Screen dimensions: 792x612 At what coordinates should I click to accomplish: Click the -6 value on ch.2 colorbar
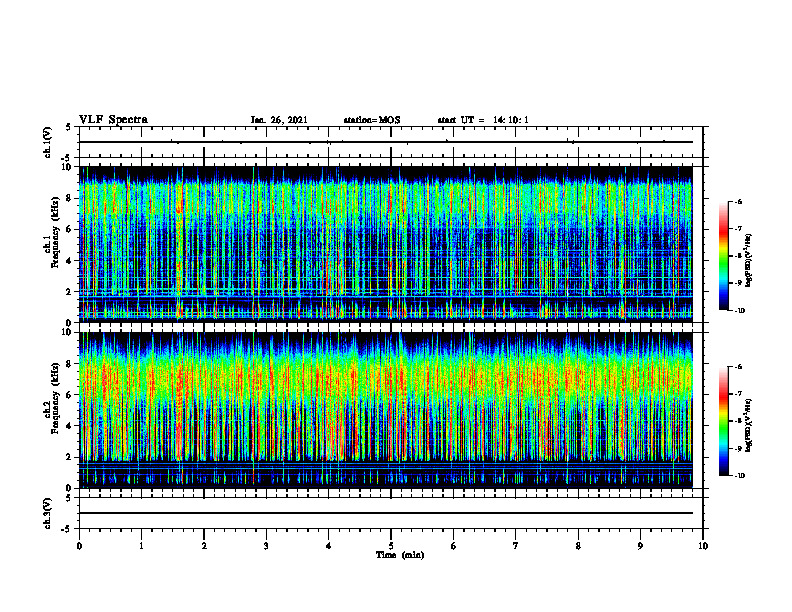(x=738, y=367)
